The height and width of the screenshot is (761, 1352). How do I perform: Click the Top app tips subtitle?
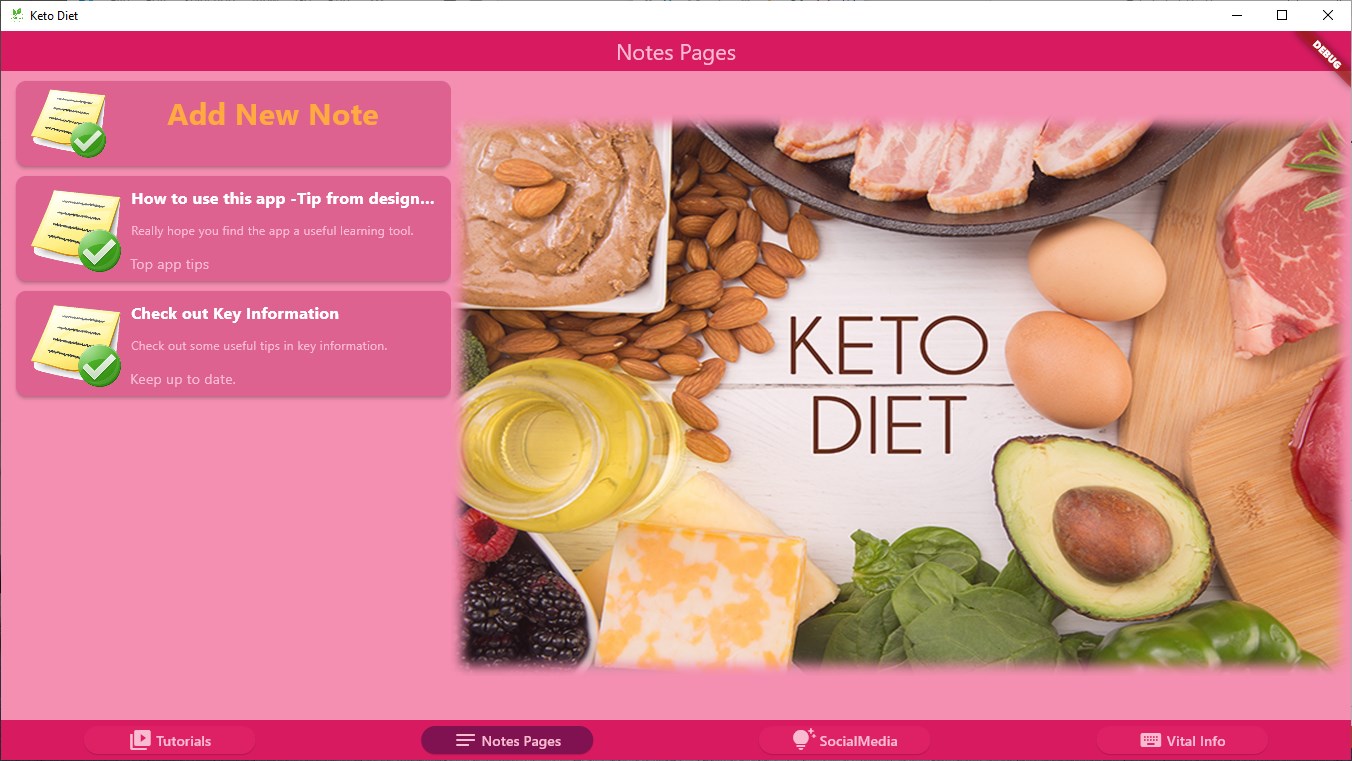pyautogui.click(x=170, y=265)
